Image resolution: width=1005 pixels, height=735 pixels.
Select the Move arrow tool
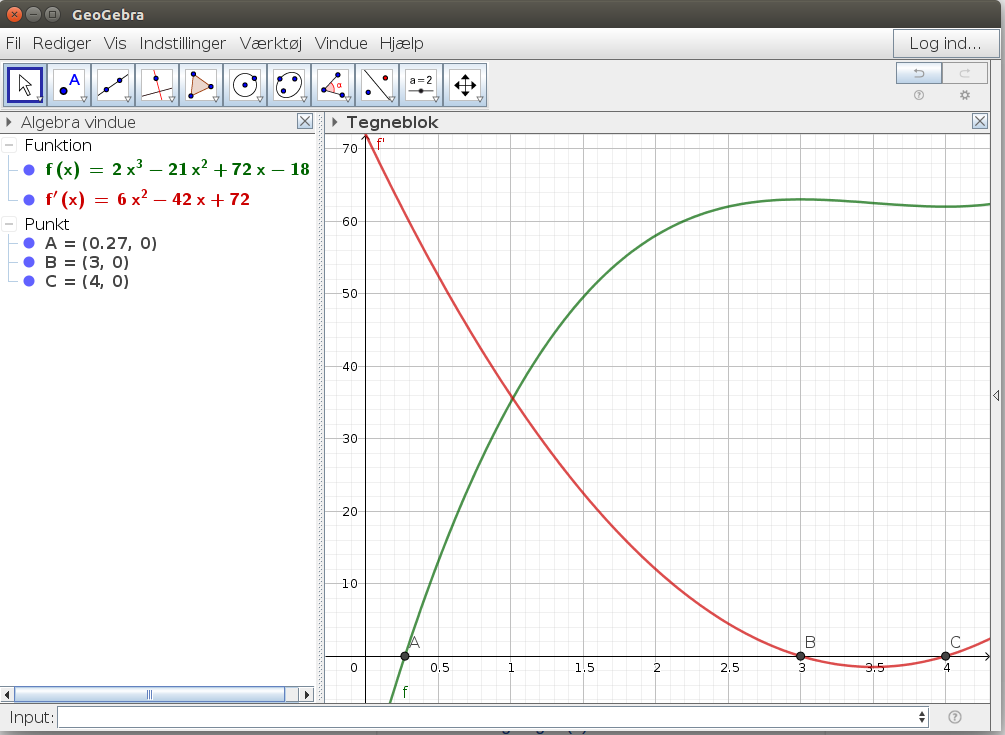(25, 85)
